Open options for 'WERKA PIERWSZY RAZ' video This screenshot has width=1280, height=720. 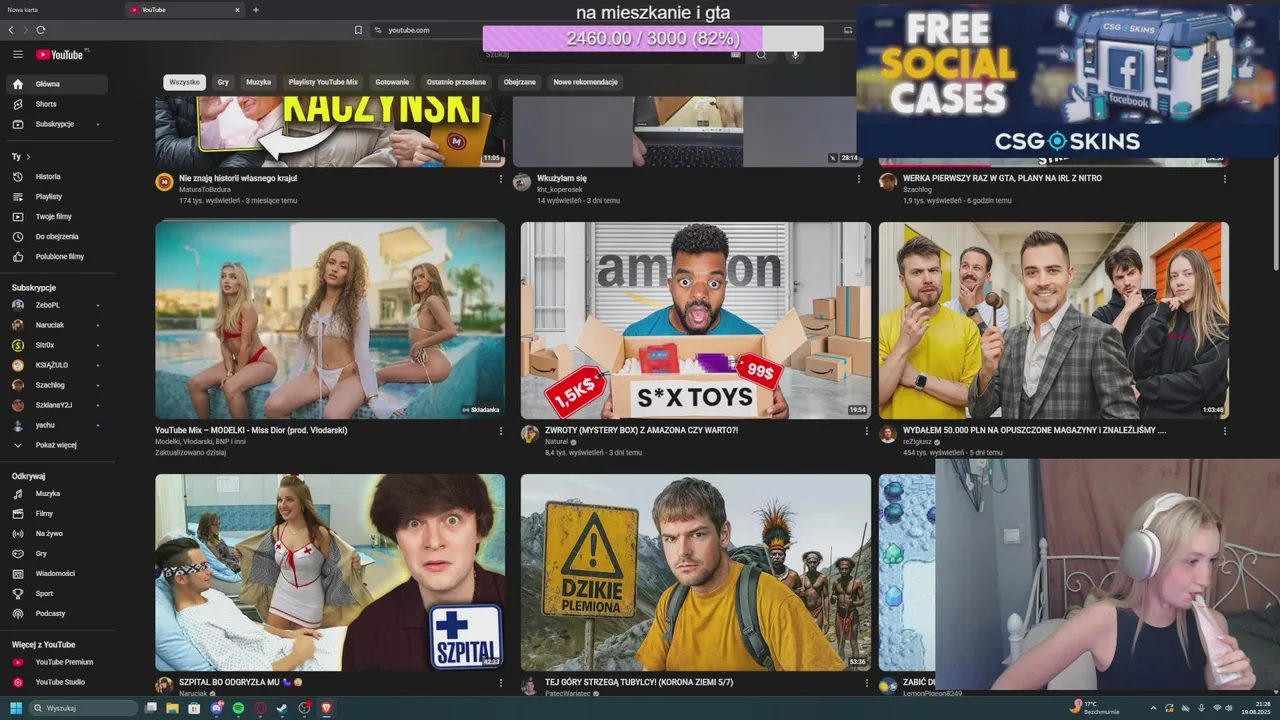tap(1224, 179)
